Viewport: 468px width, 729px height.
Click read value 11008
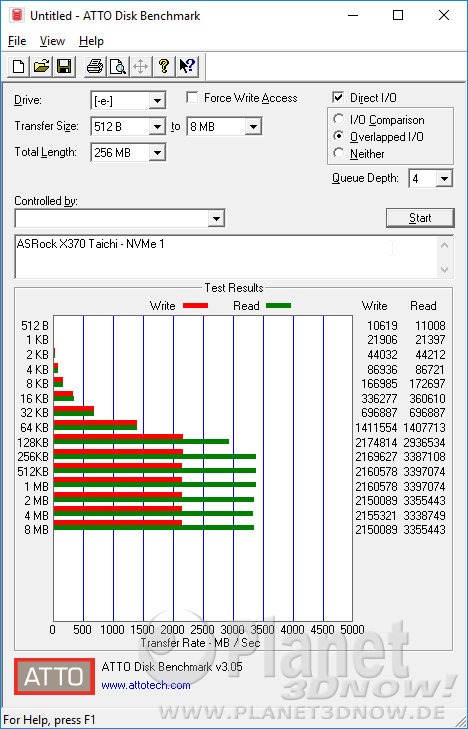(430, 326)
